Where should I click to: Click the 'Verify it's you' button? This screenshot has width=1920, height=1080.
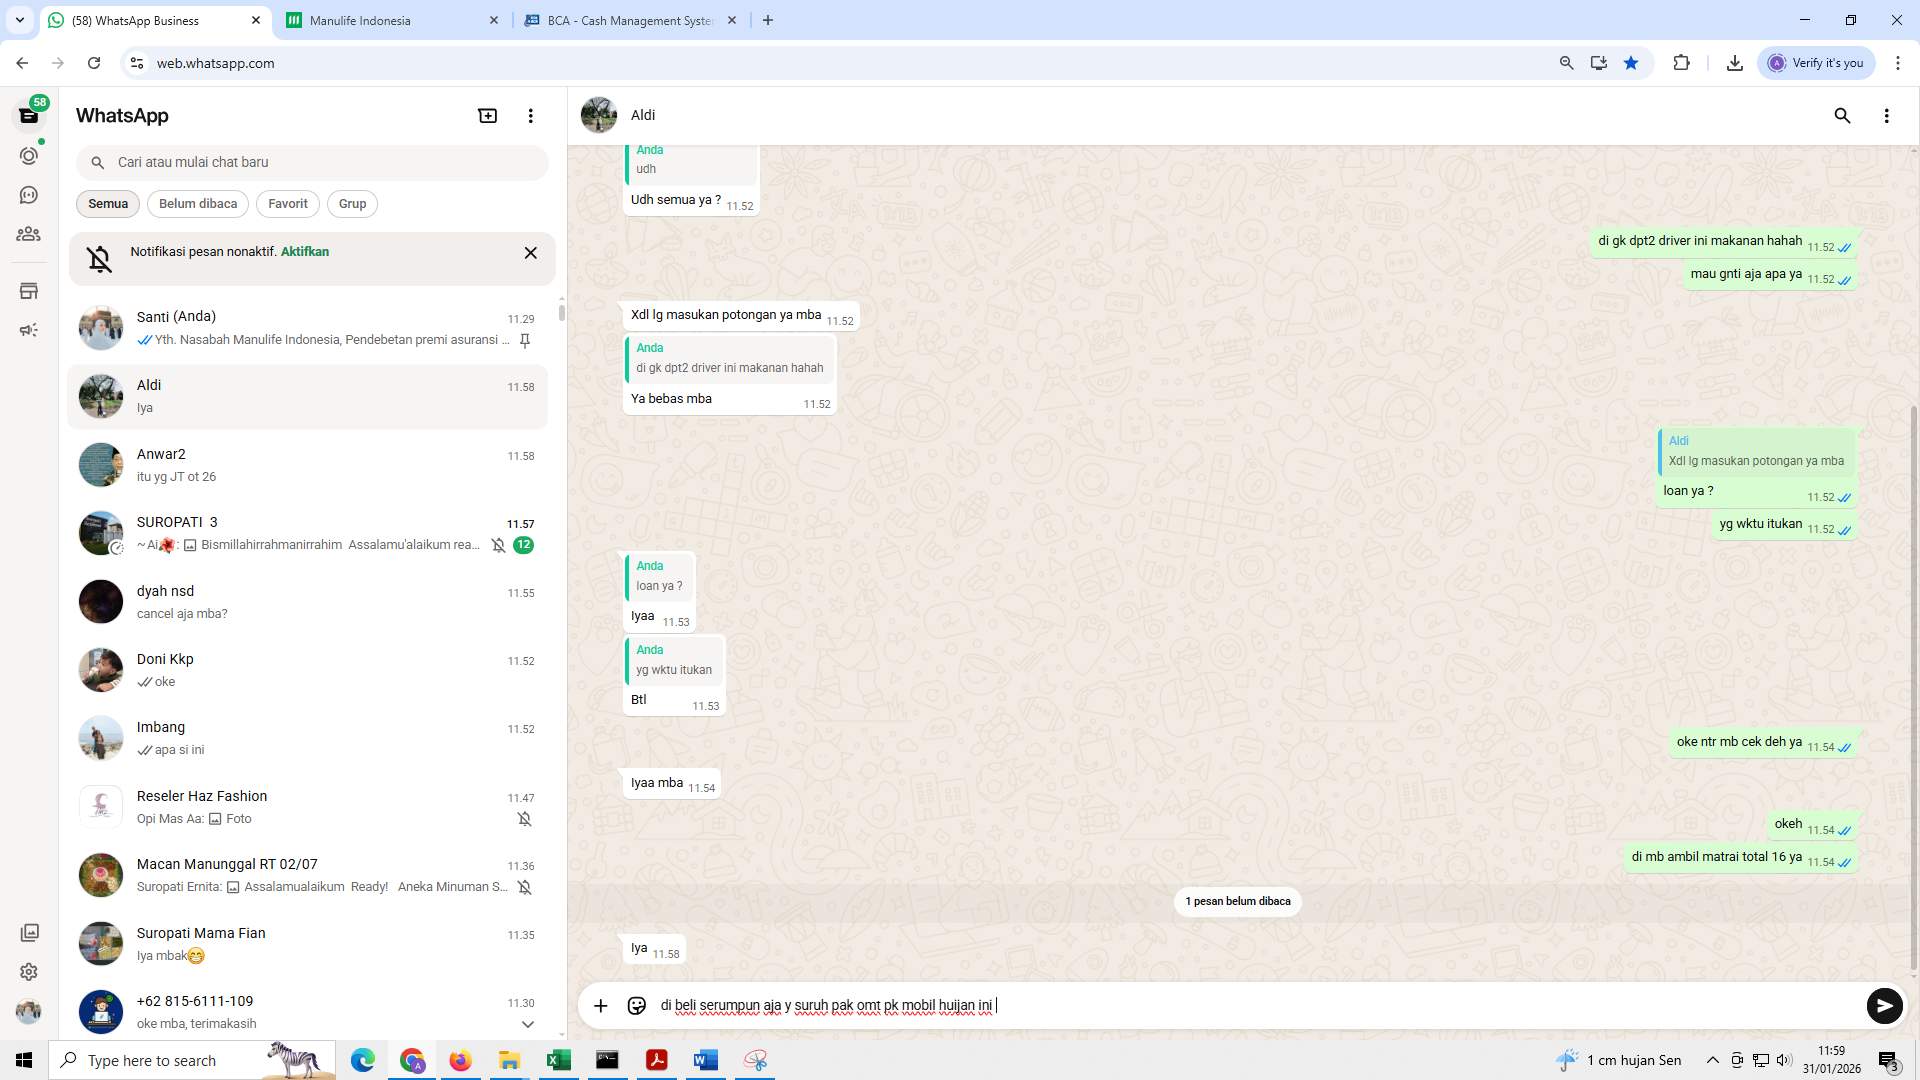(1816, 62)
